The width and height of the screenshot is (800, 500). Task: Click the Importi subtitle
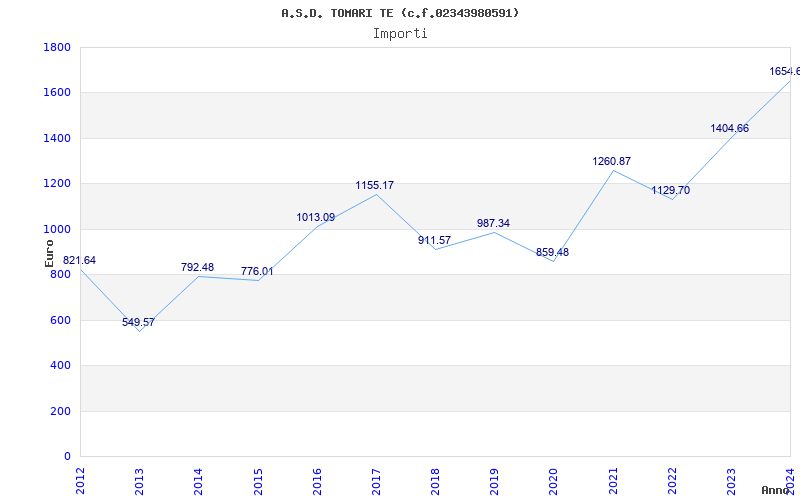(400, 33)
